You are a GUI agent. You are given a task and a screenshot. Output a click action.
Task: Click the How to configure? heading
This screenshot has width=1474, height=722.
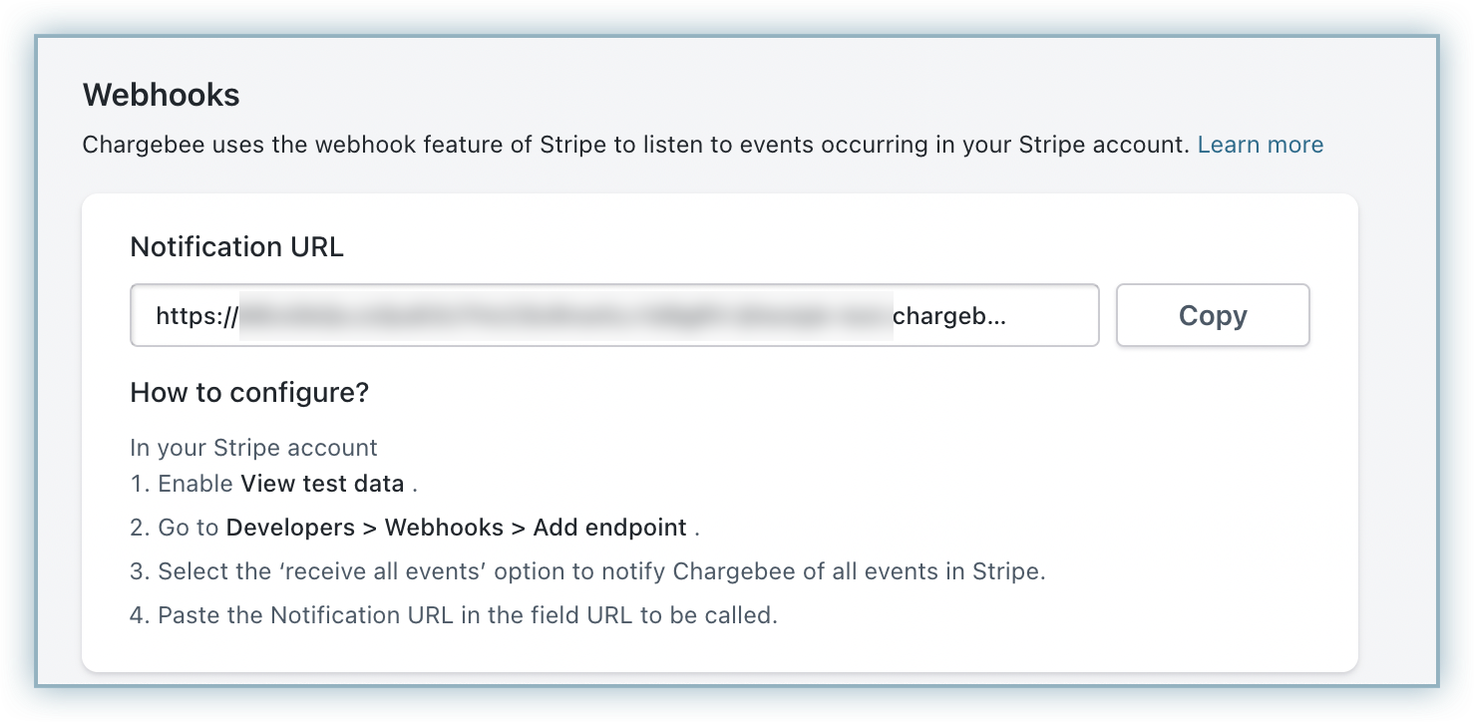(x=249, y=393)
